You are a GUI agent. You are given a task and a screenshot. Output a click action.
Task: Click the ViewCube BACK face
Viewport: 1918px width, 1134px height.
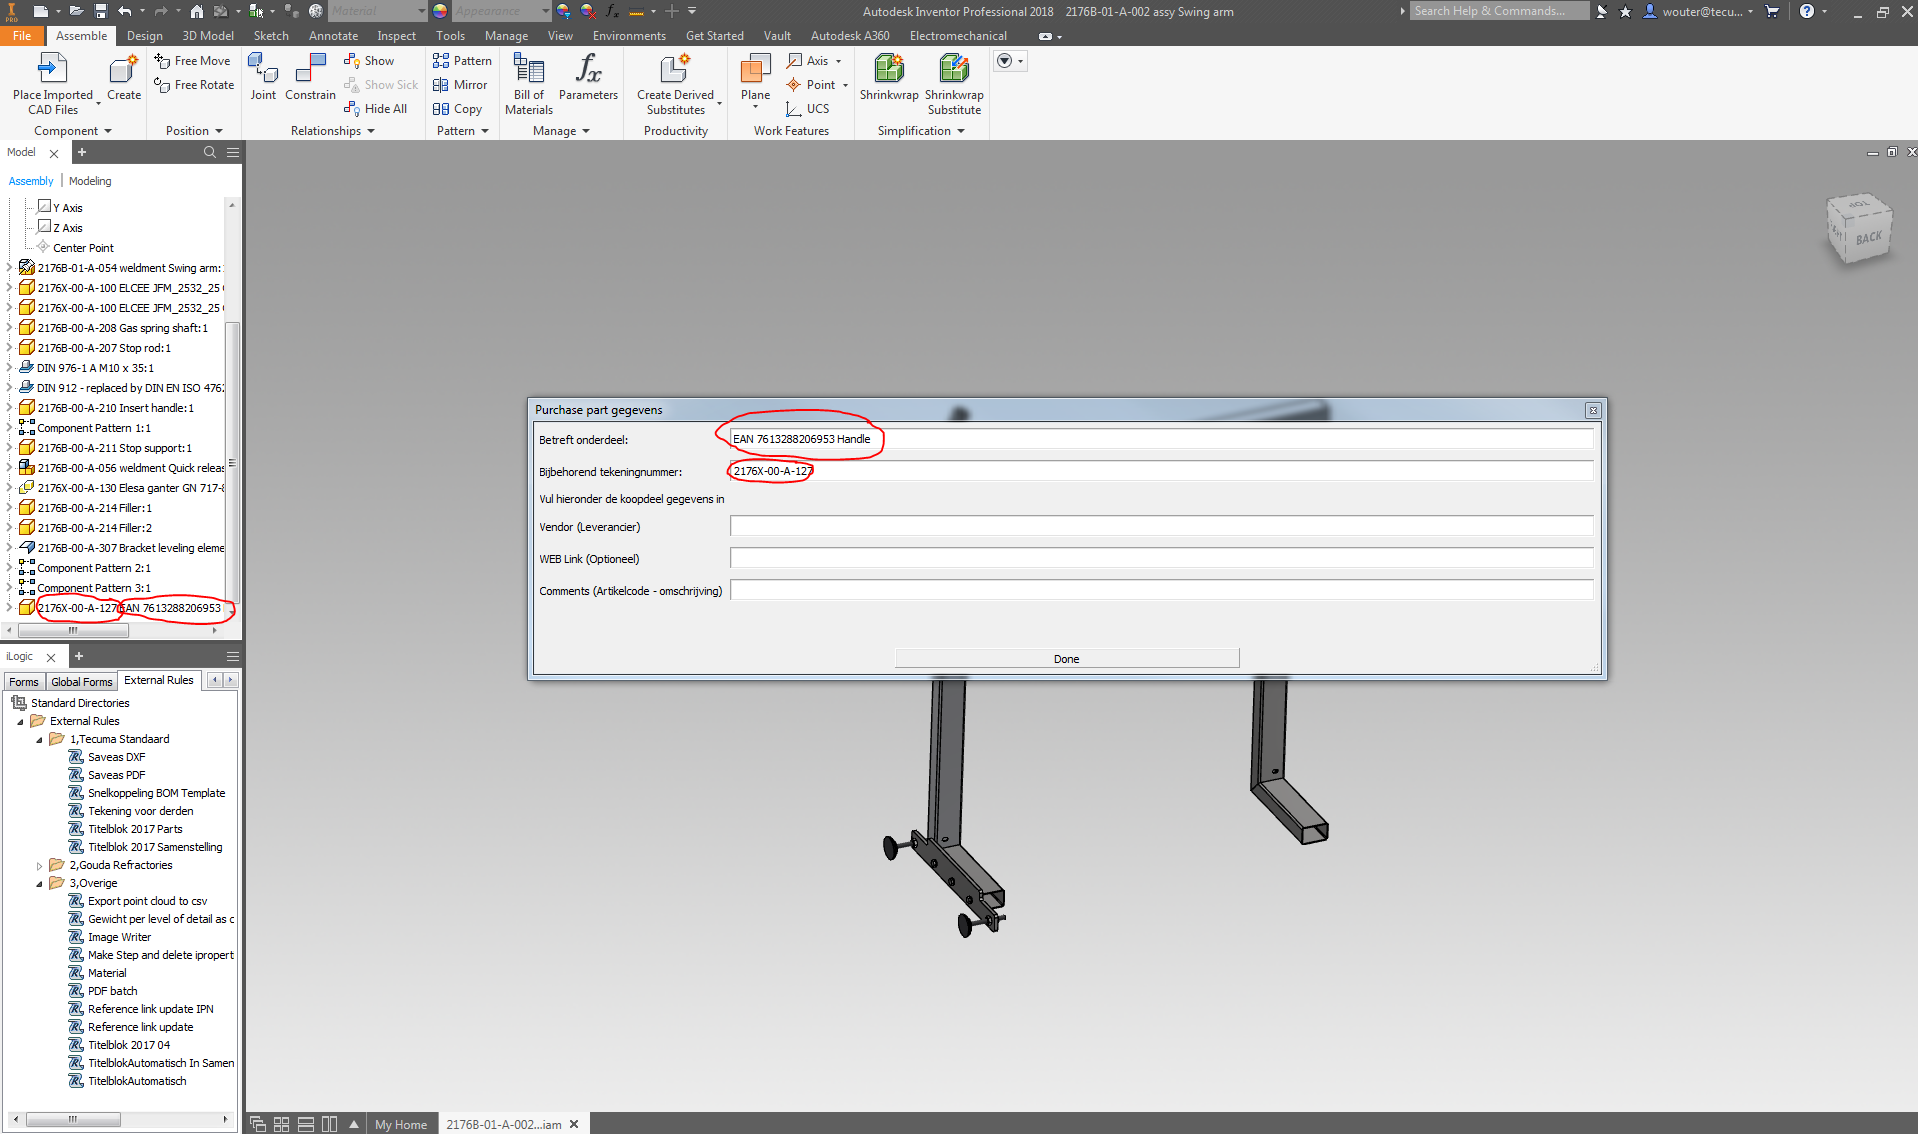point(1868,239)
